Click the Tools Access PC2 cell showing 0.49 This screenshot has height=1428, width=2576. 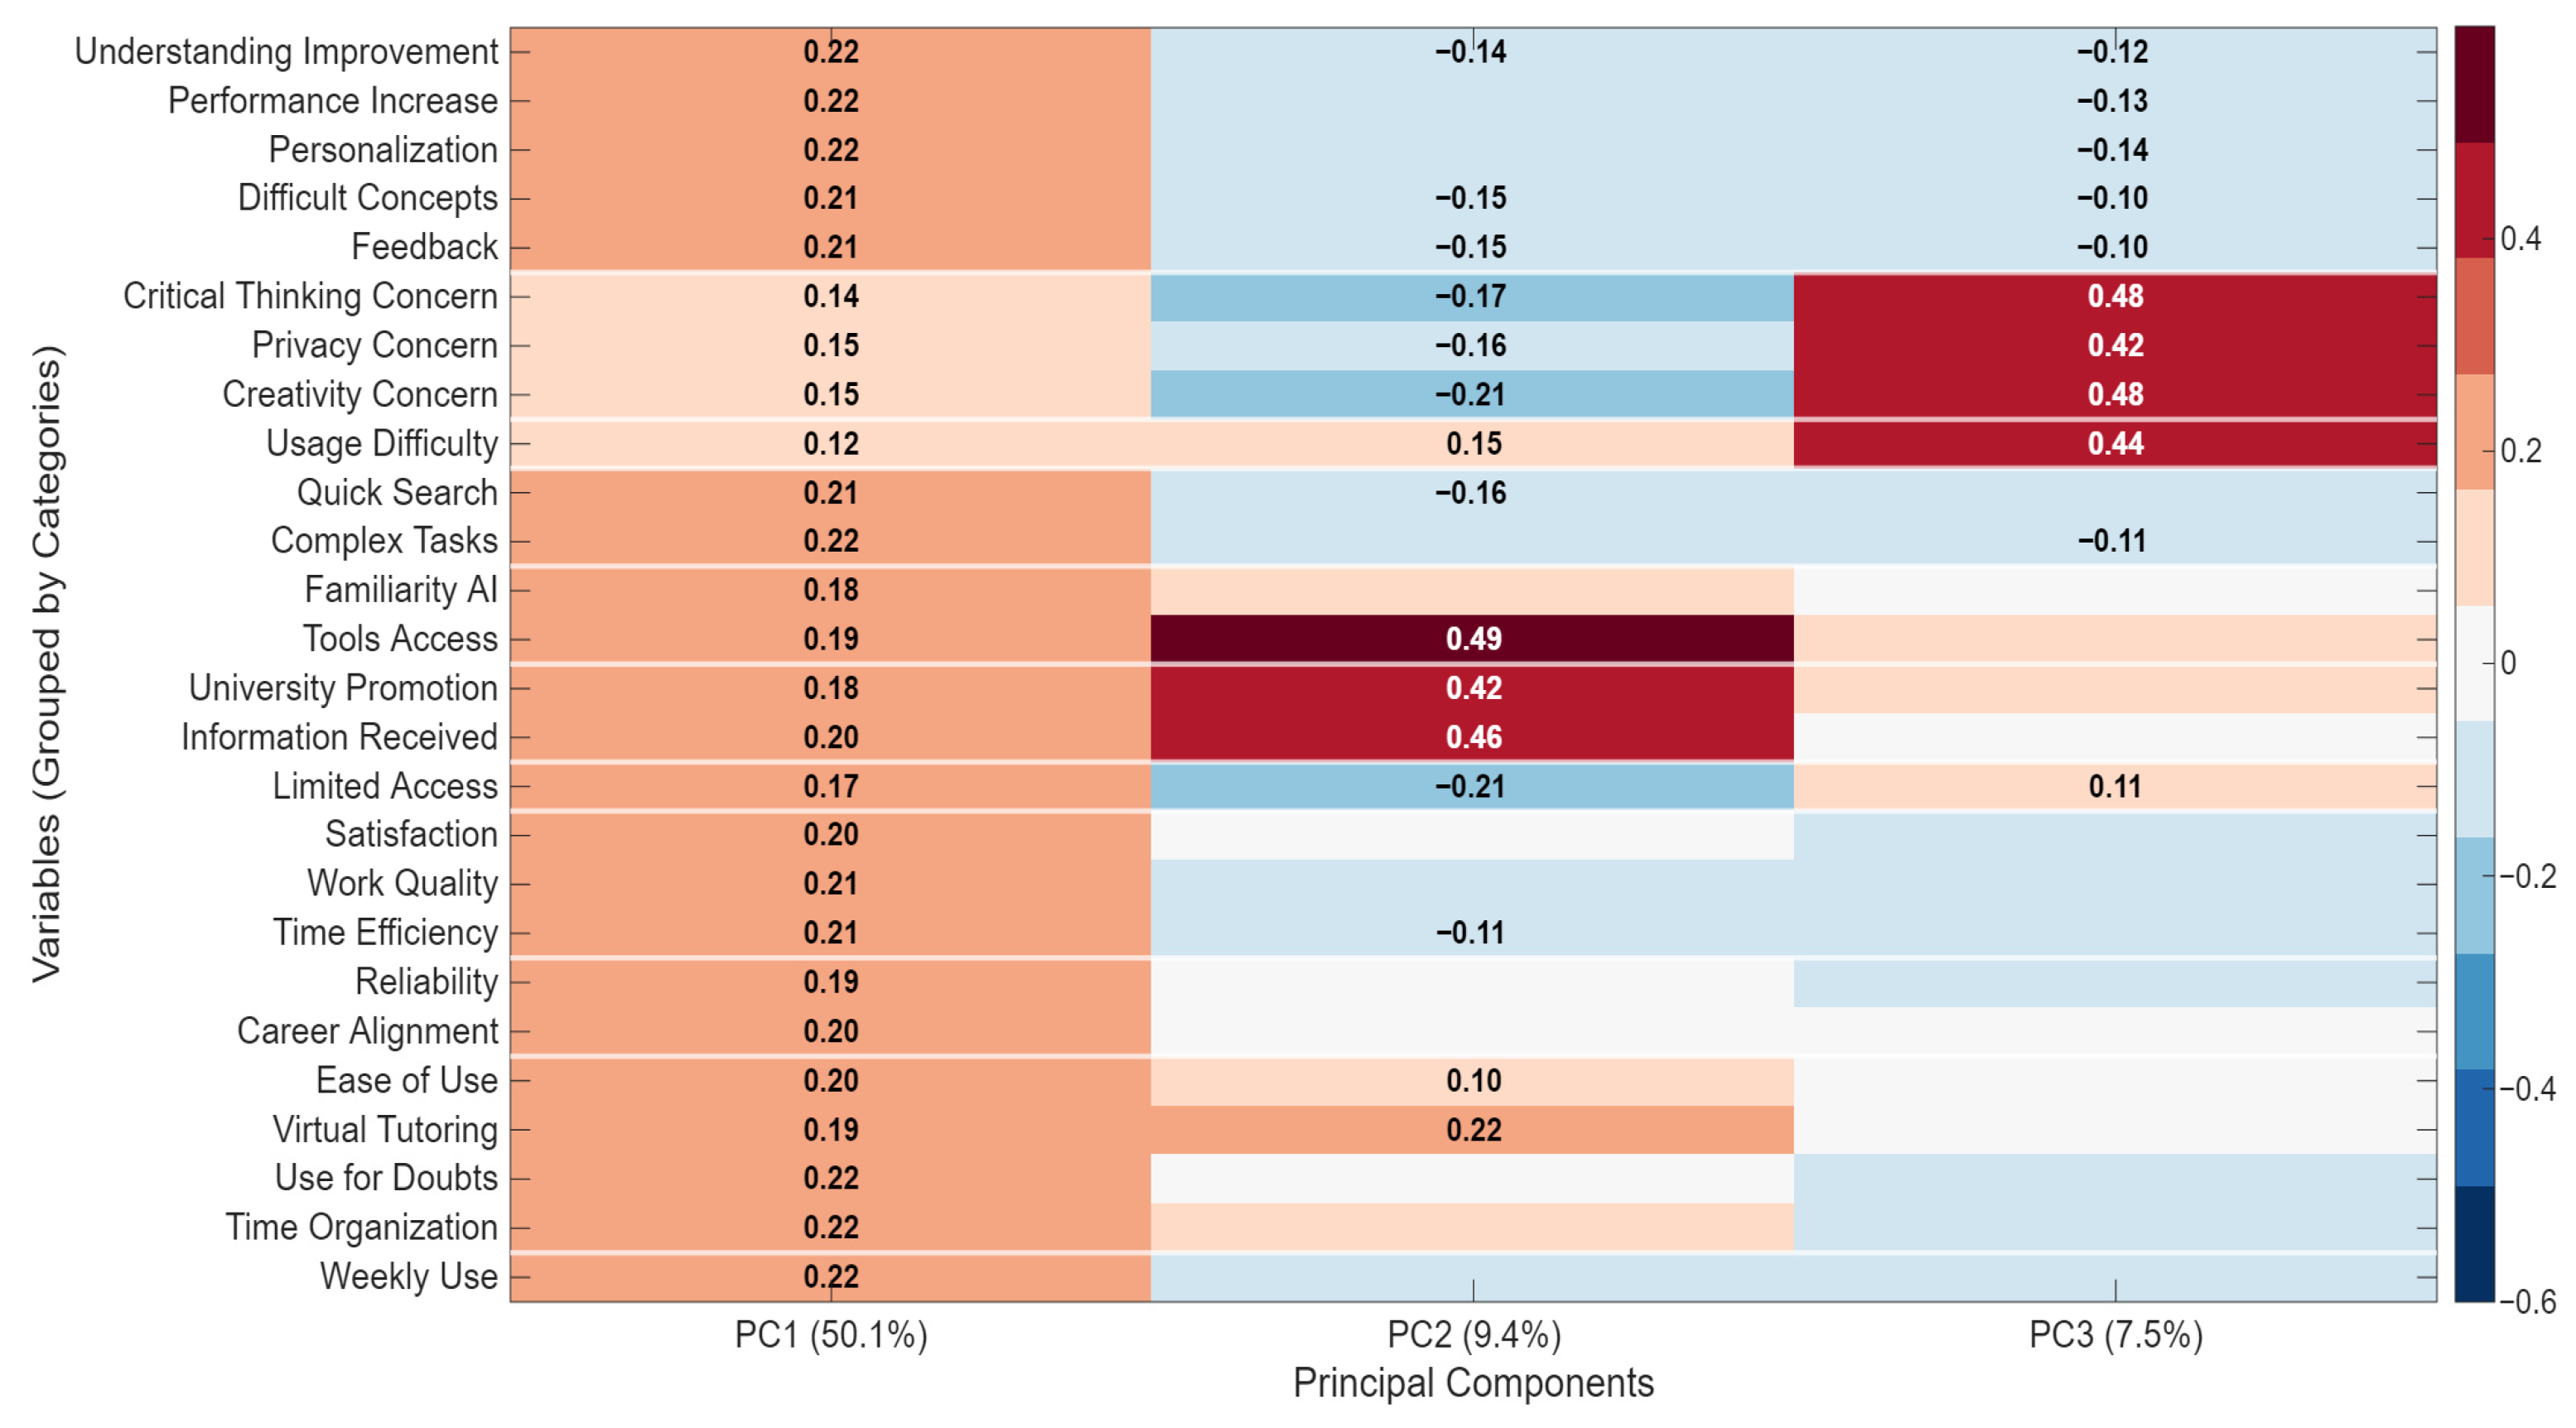(x=1472, y=638)
